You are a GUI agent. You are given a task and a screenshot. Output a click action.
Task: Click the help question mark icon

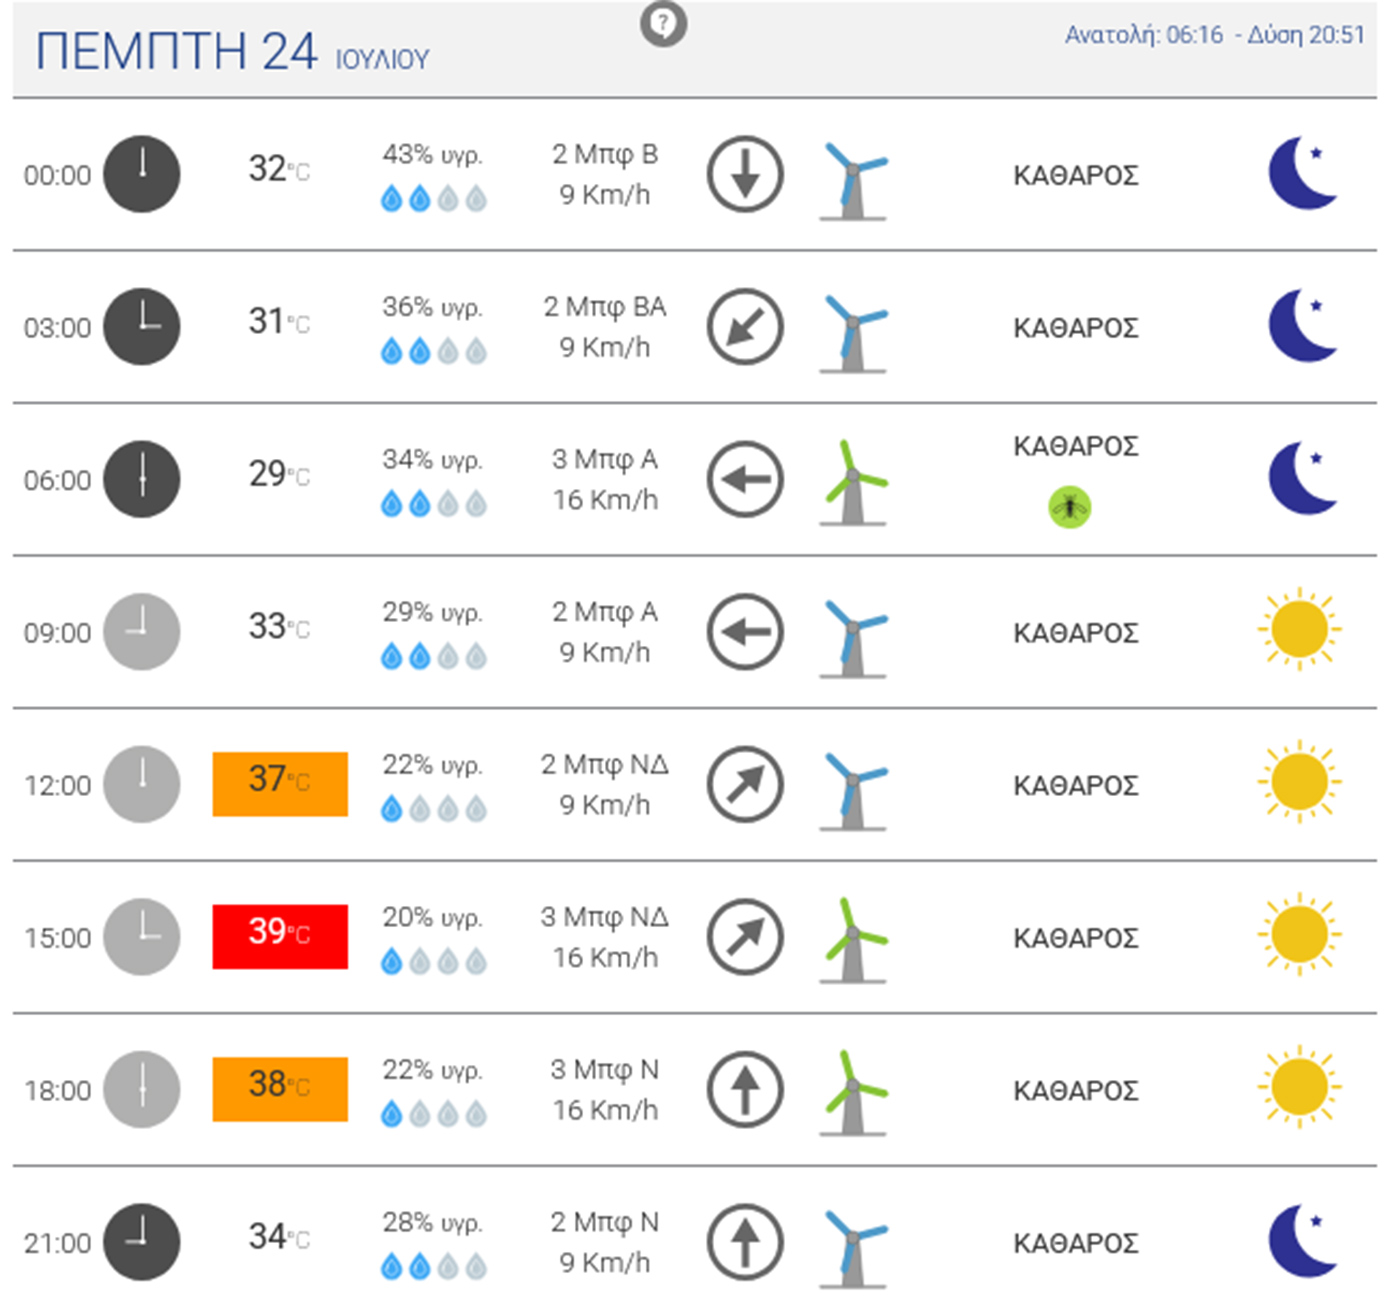(663, 23)
